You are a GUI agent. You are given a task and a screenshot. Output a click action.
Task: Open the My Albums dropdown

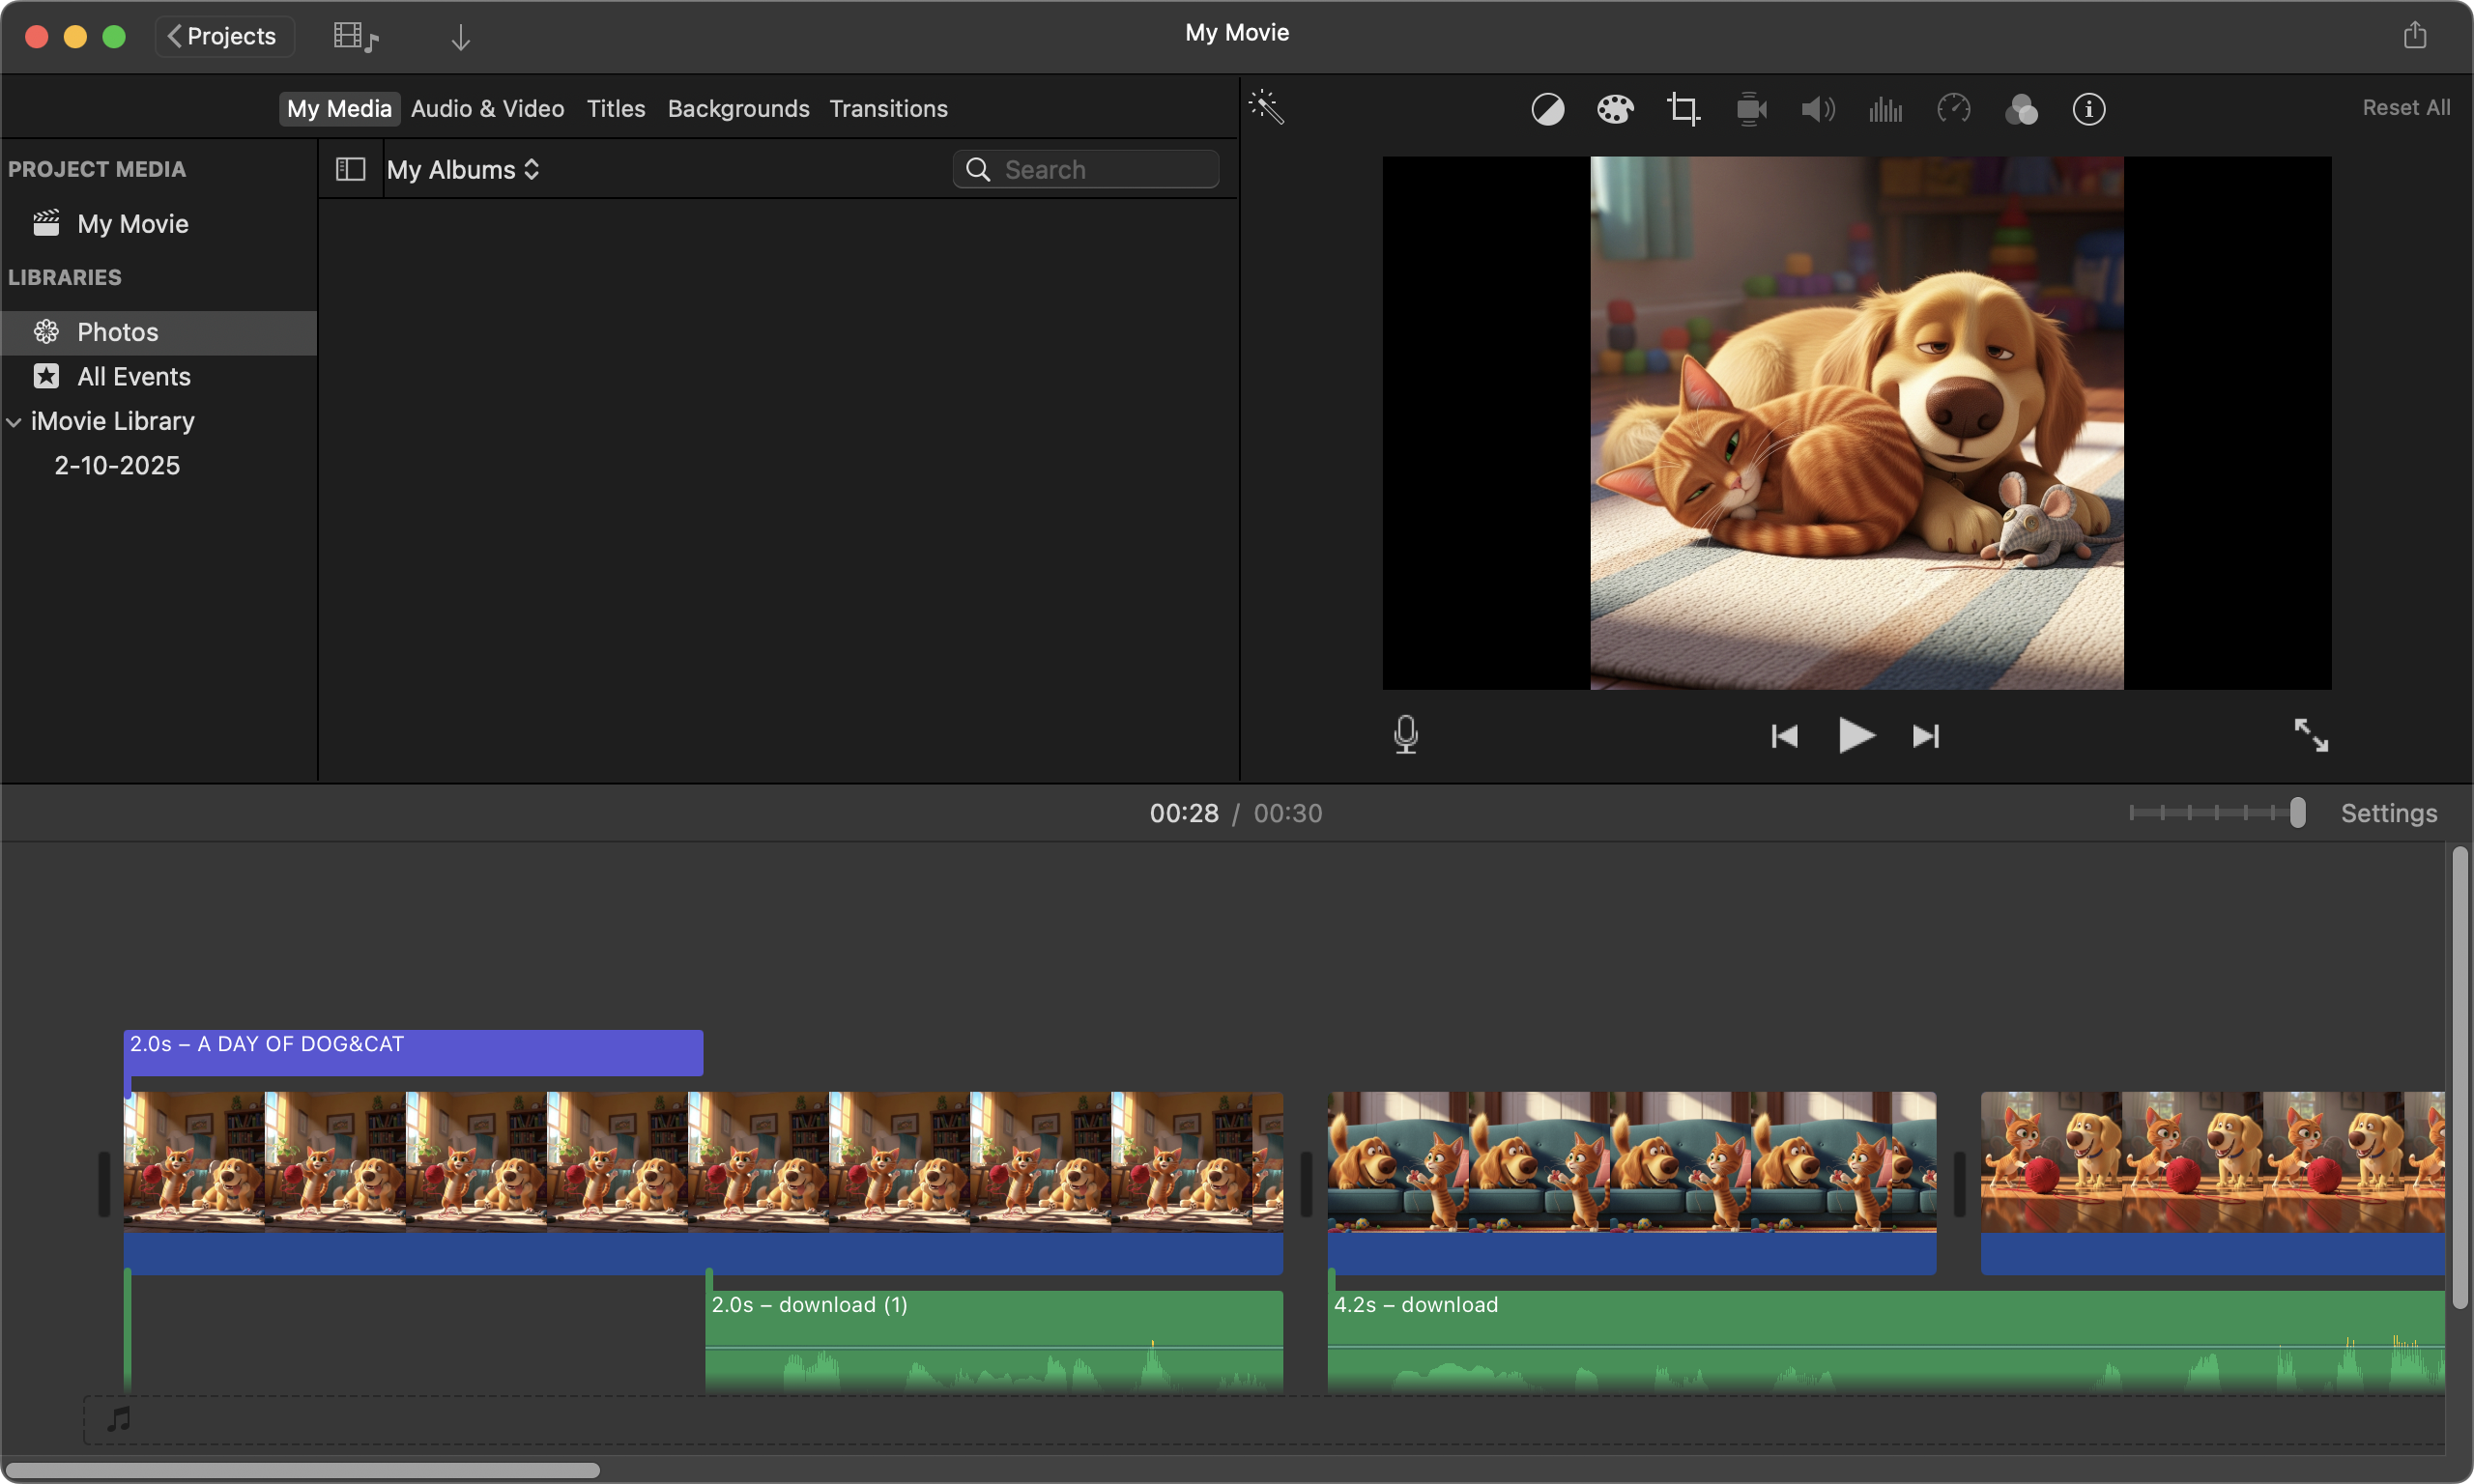[463, 170]
